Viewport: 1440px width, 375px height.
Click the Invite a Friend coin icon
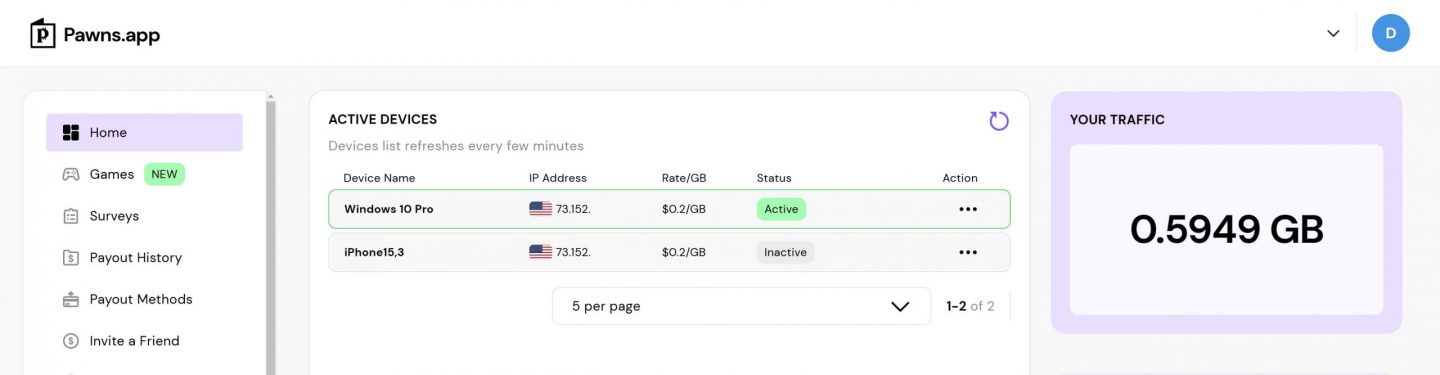[71, 341]
